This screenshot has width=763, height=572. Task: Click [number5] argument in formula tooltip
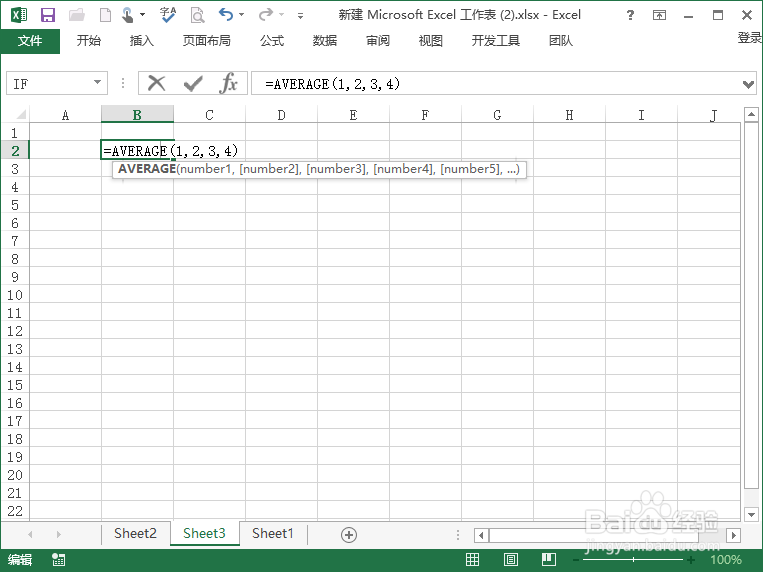(471, 169)
